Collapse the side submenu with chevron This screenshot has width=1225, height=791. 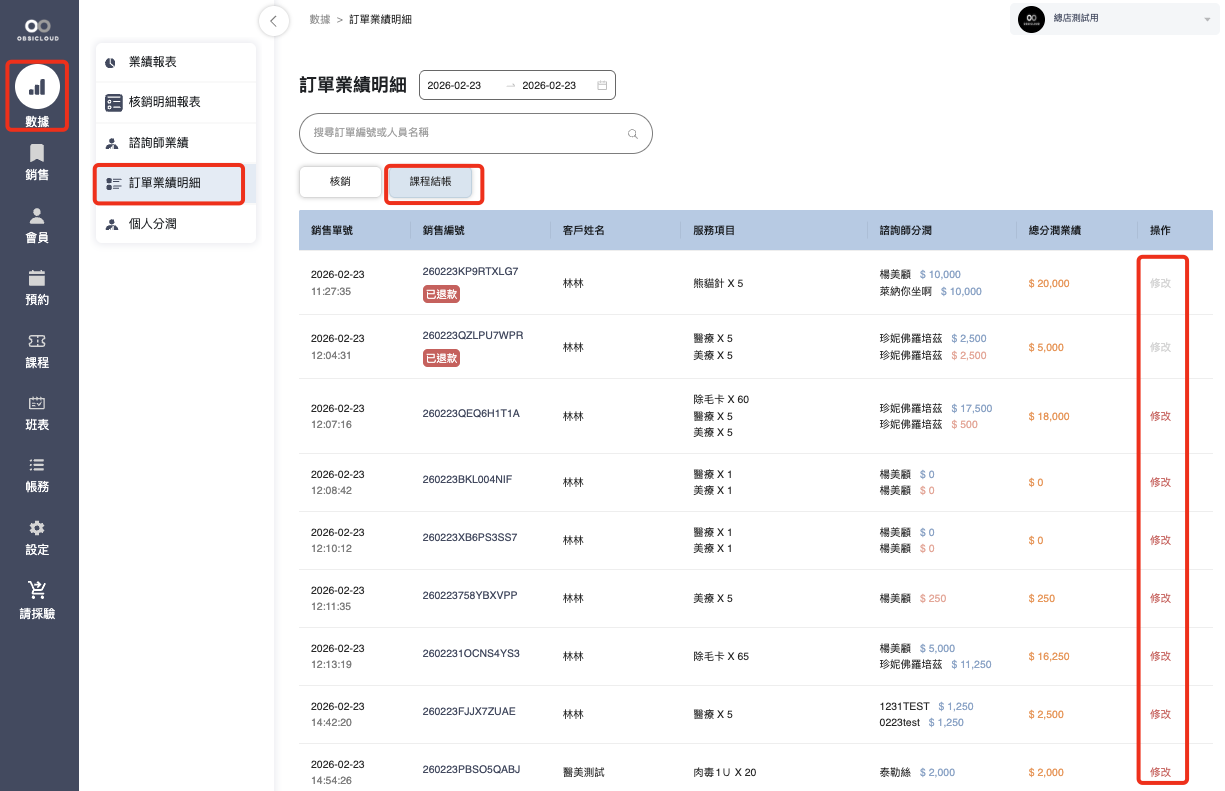click(273, 21)
